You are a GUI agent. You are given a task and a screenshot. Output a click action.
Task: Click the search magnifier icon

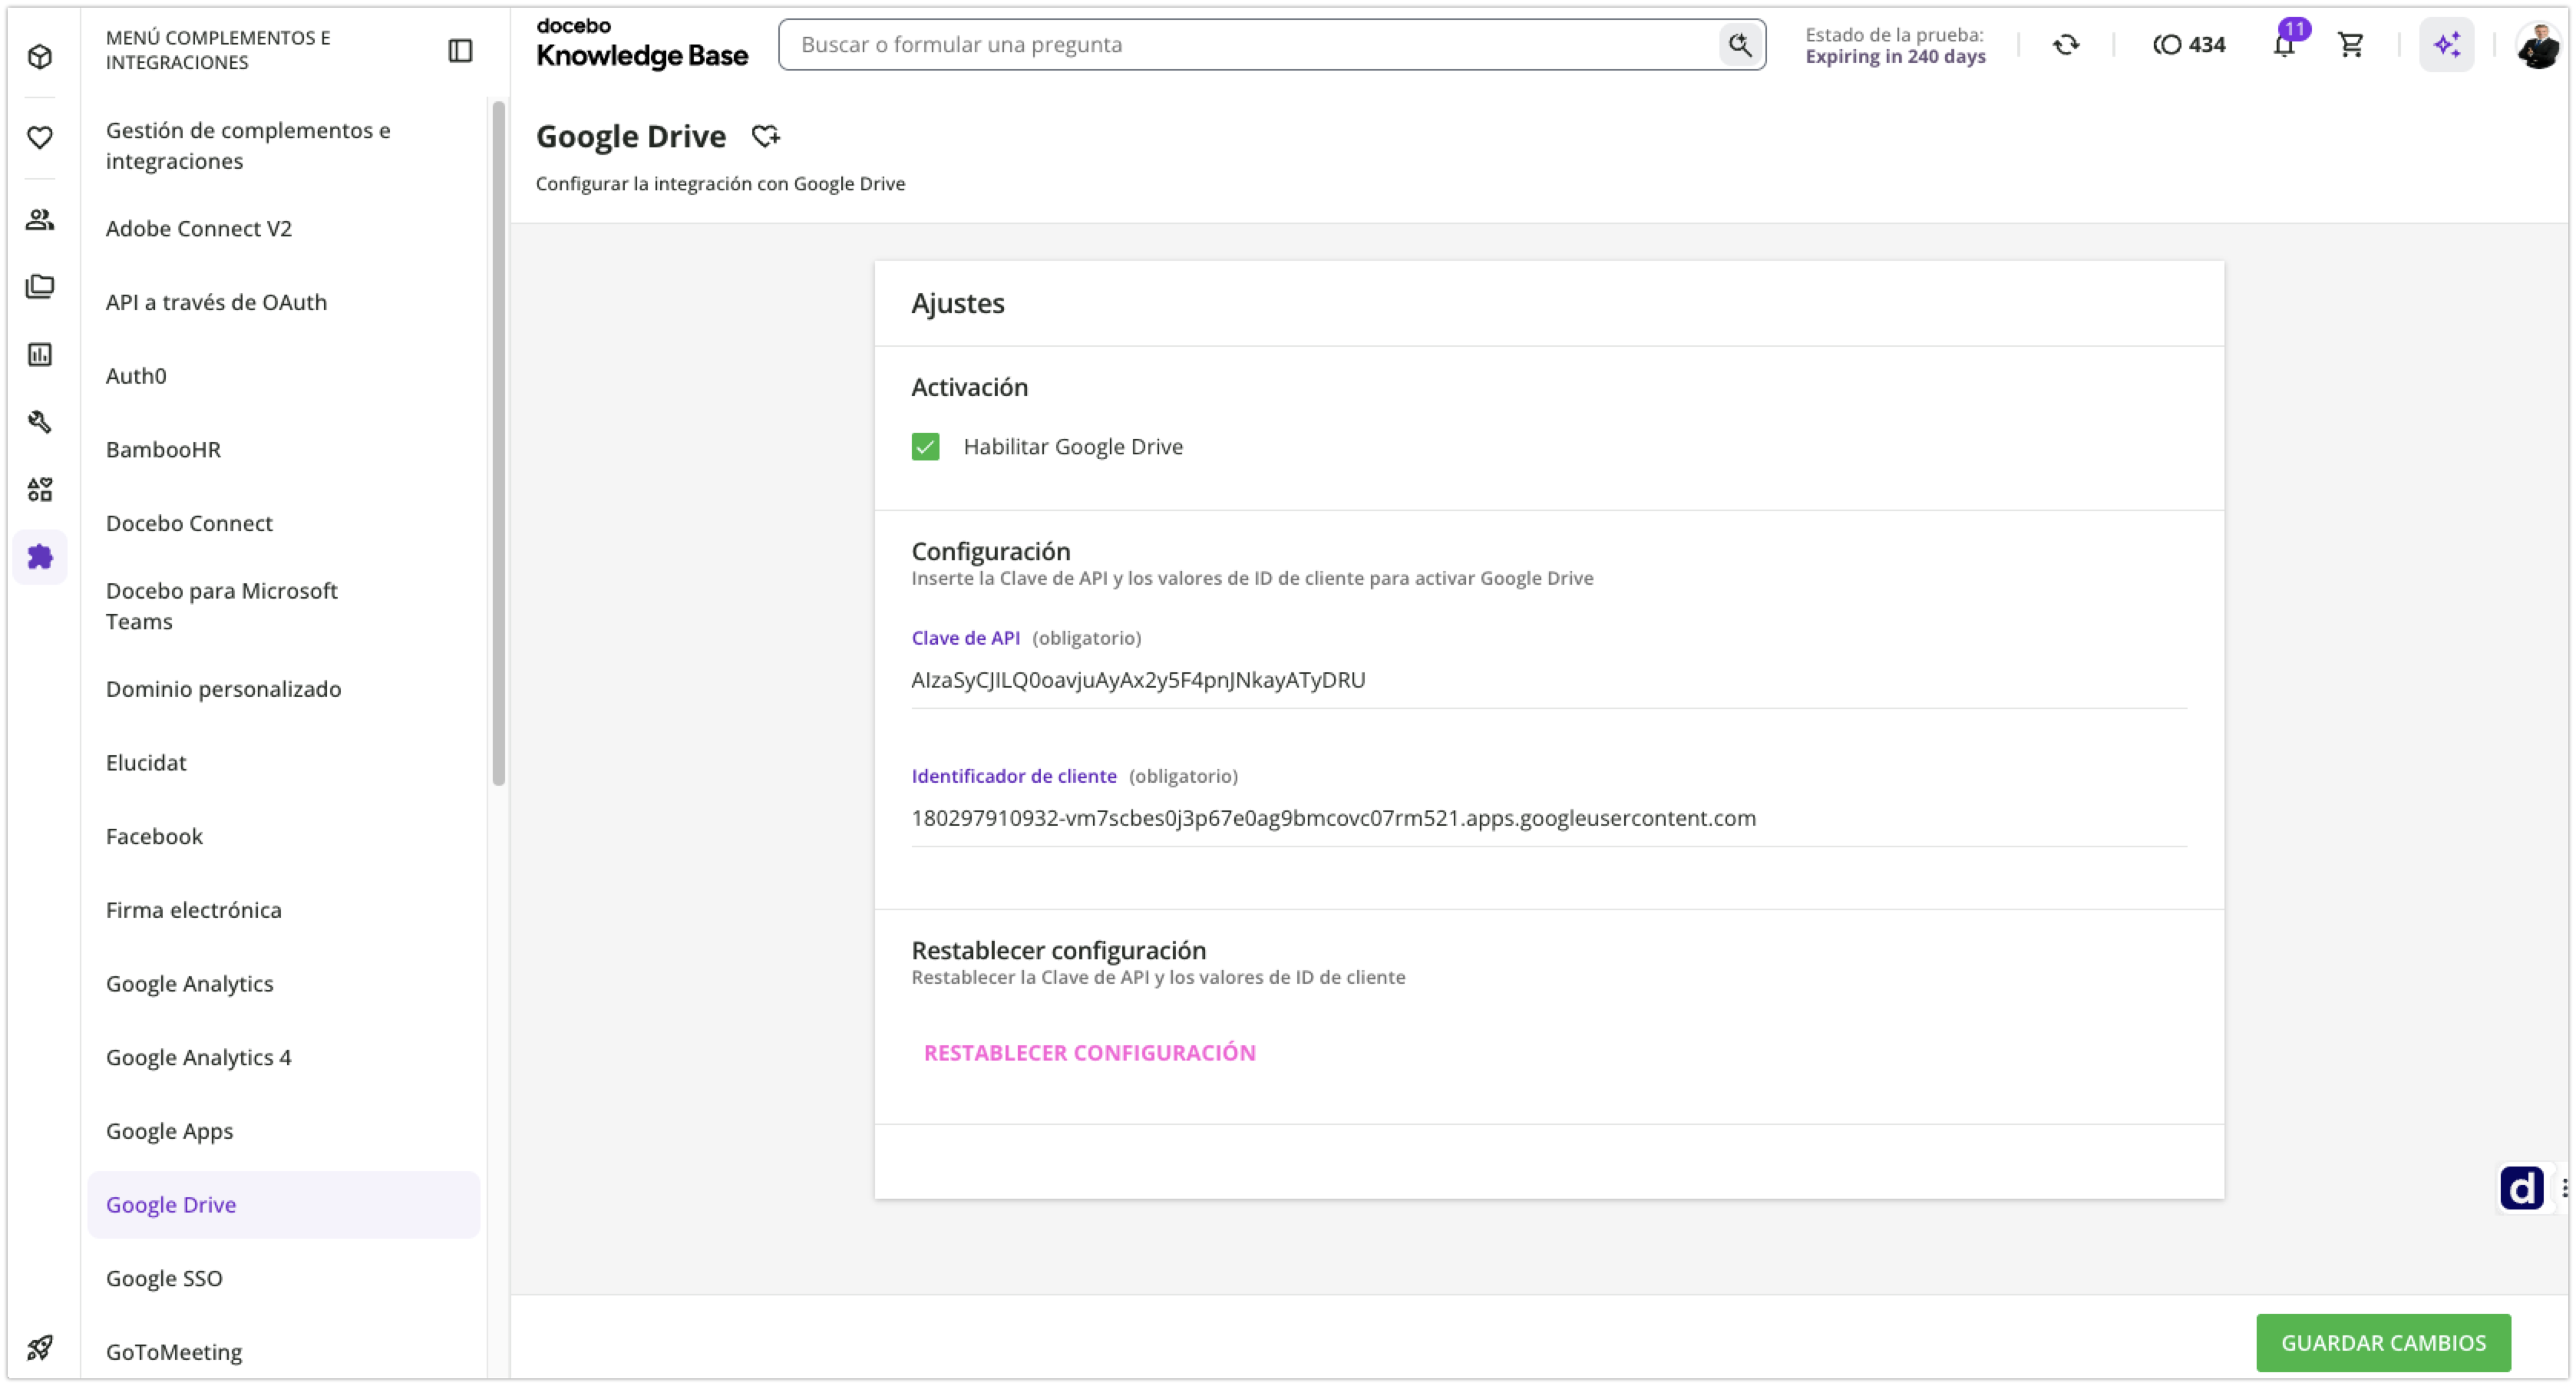click(x=1740, y=44)
